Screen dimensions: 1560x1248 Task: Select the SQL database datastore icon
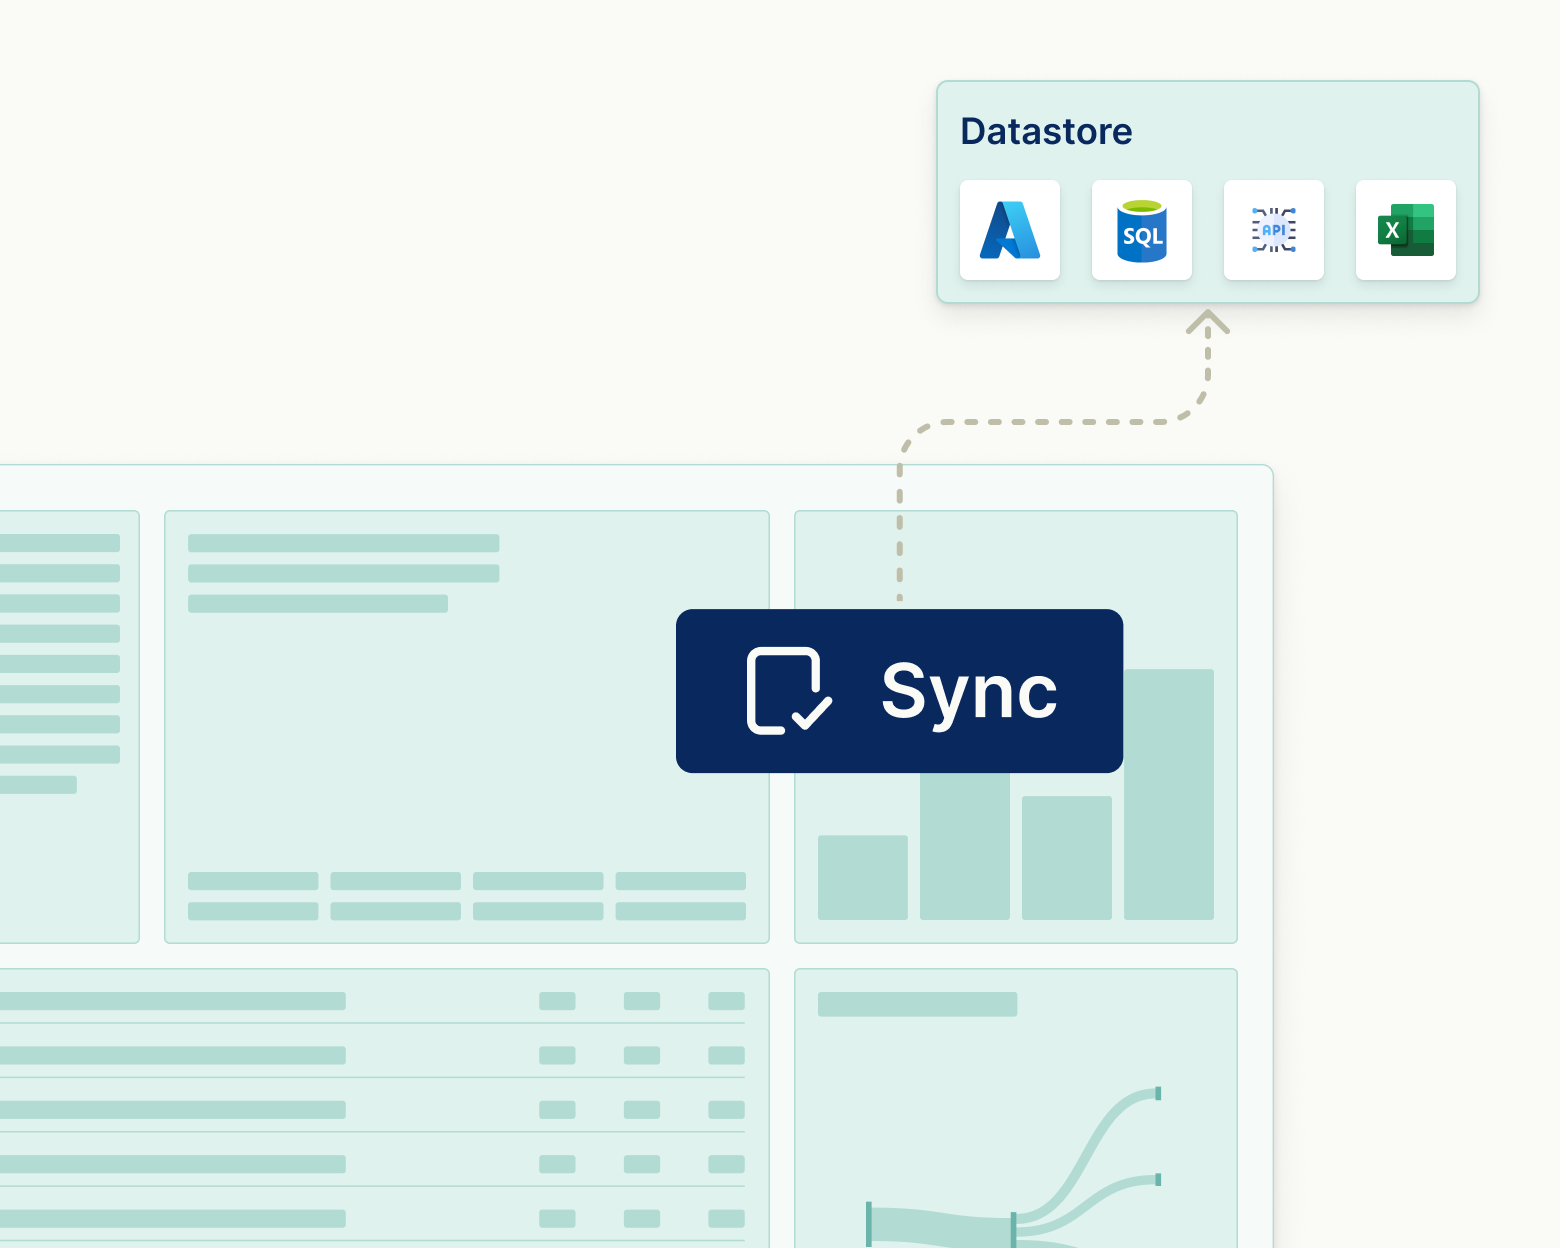pyautogui.click(x=1141, y=230)
